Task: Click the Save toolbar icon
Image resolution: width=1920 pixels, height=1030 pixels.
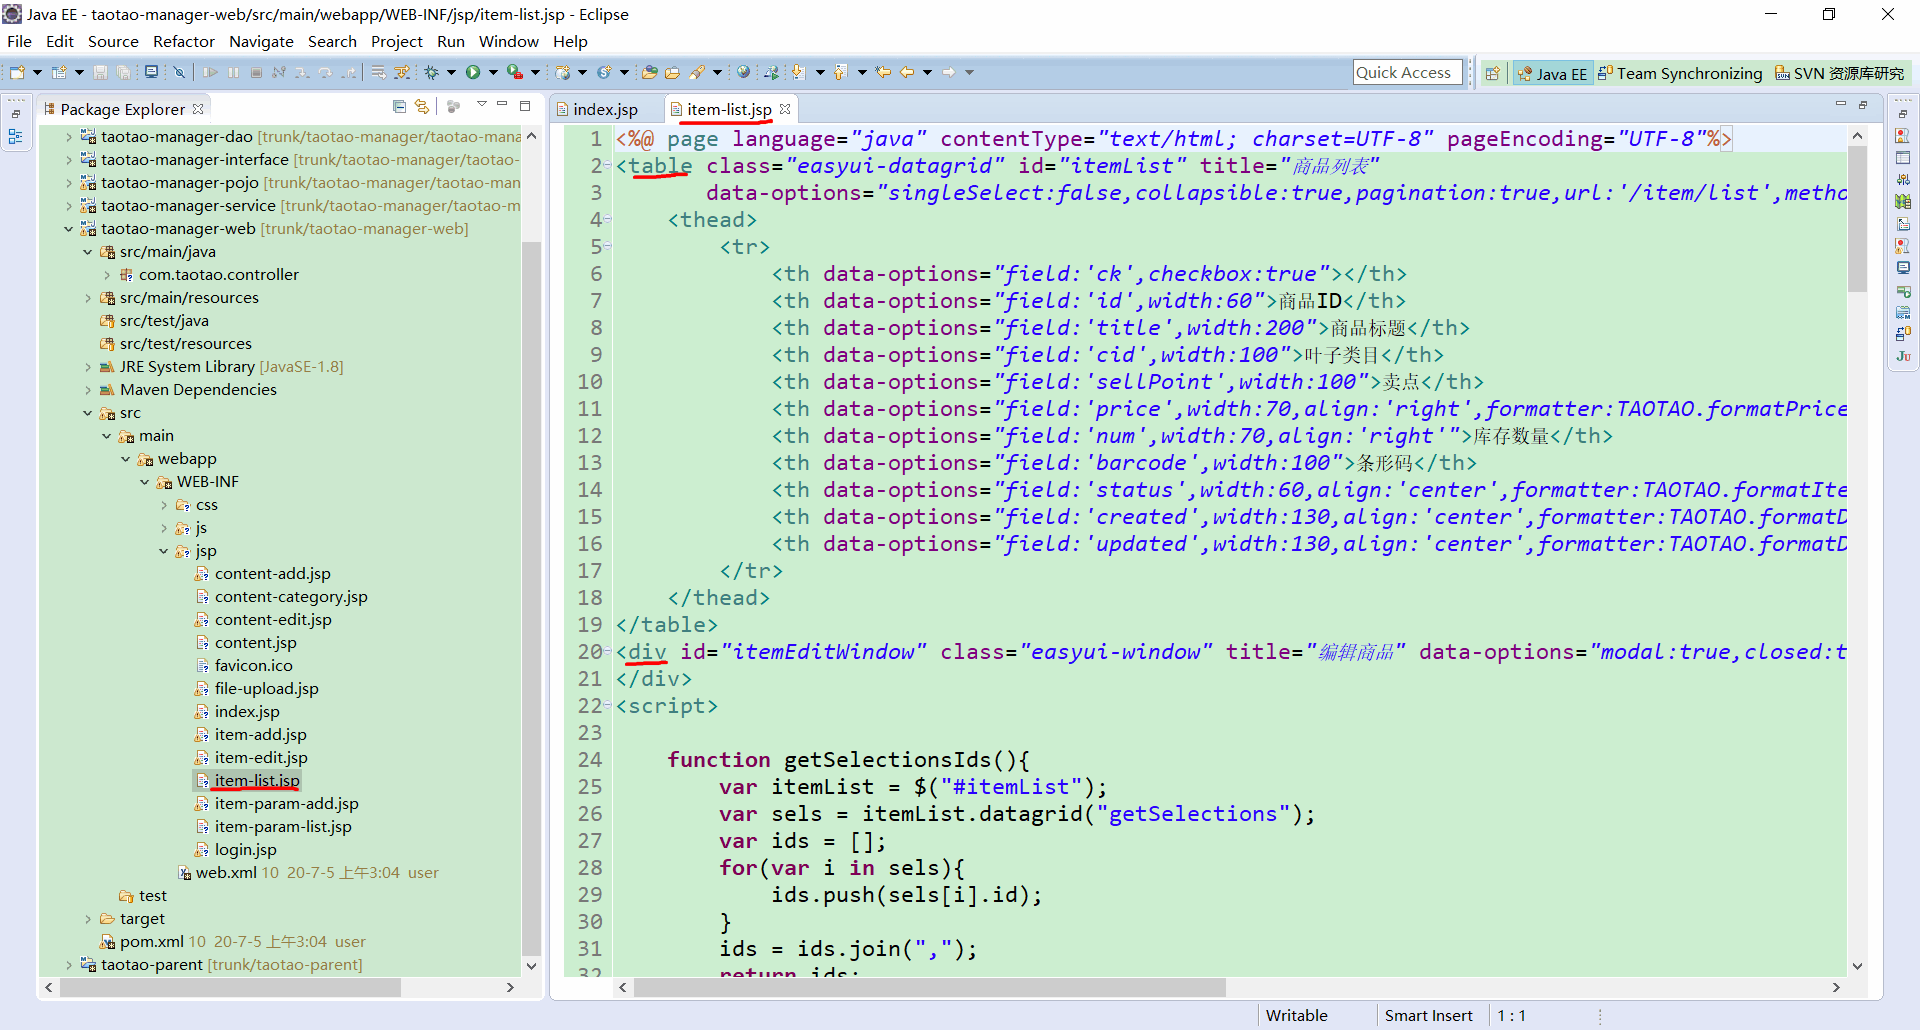Action: click(100, 72)
